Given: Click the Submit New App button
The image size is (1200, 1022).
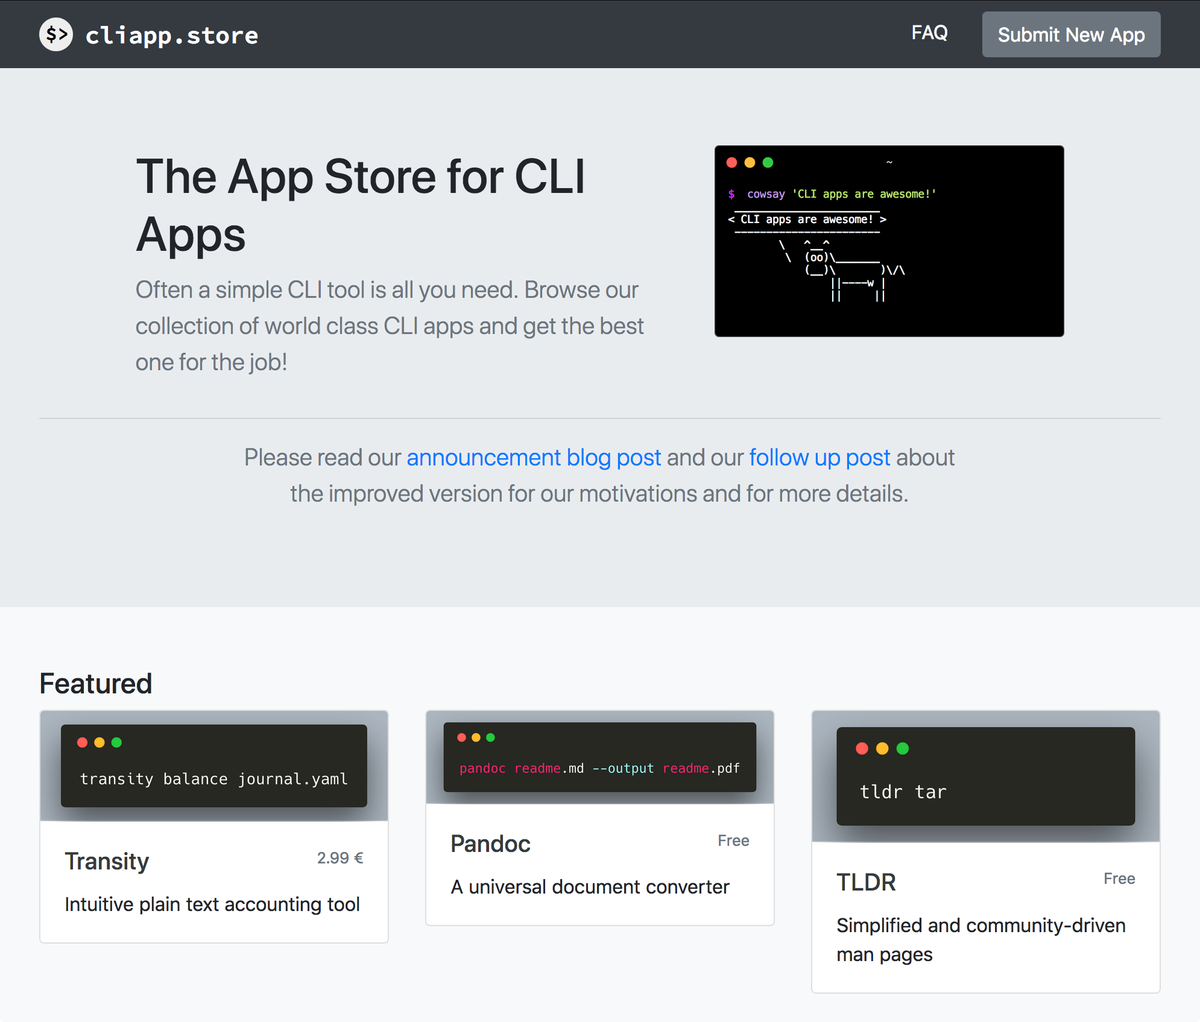Looking at the screenshot, I should (1071, 34).
